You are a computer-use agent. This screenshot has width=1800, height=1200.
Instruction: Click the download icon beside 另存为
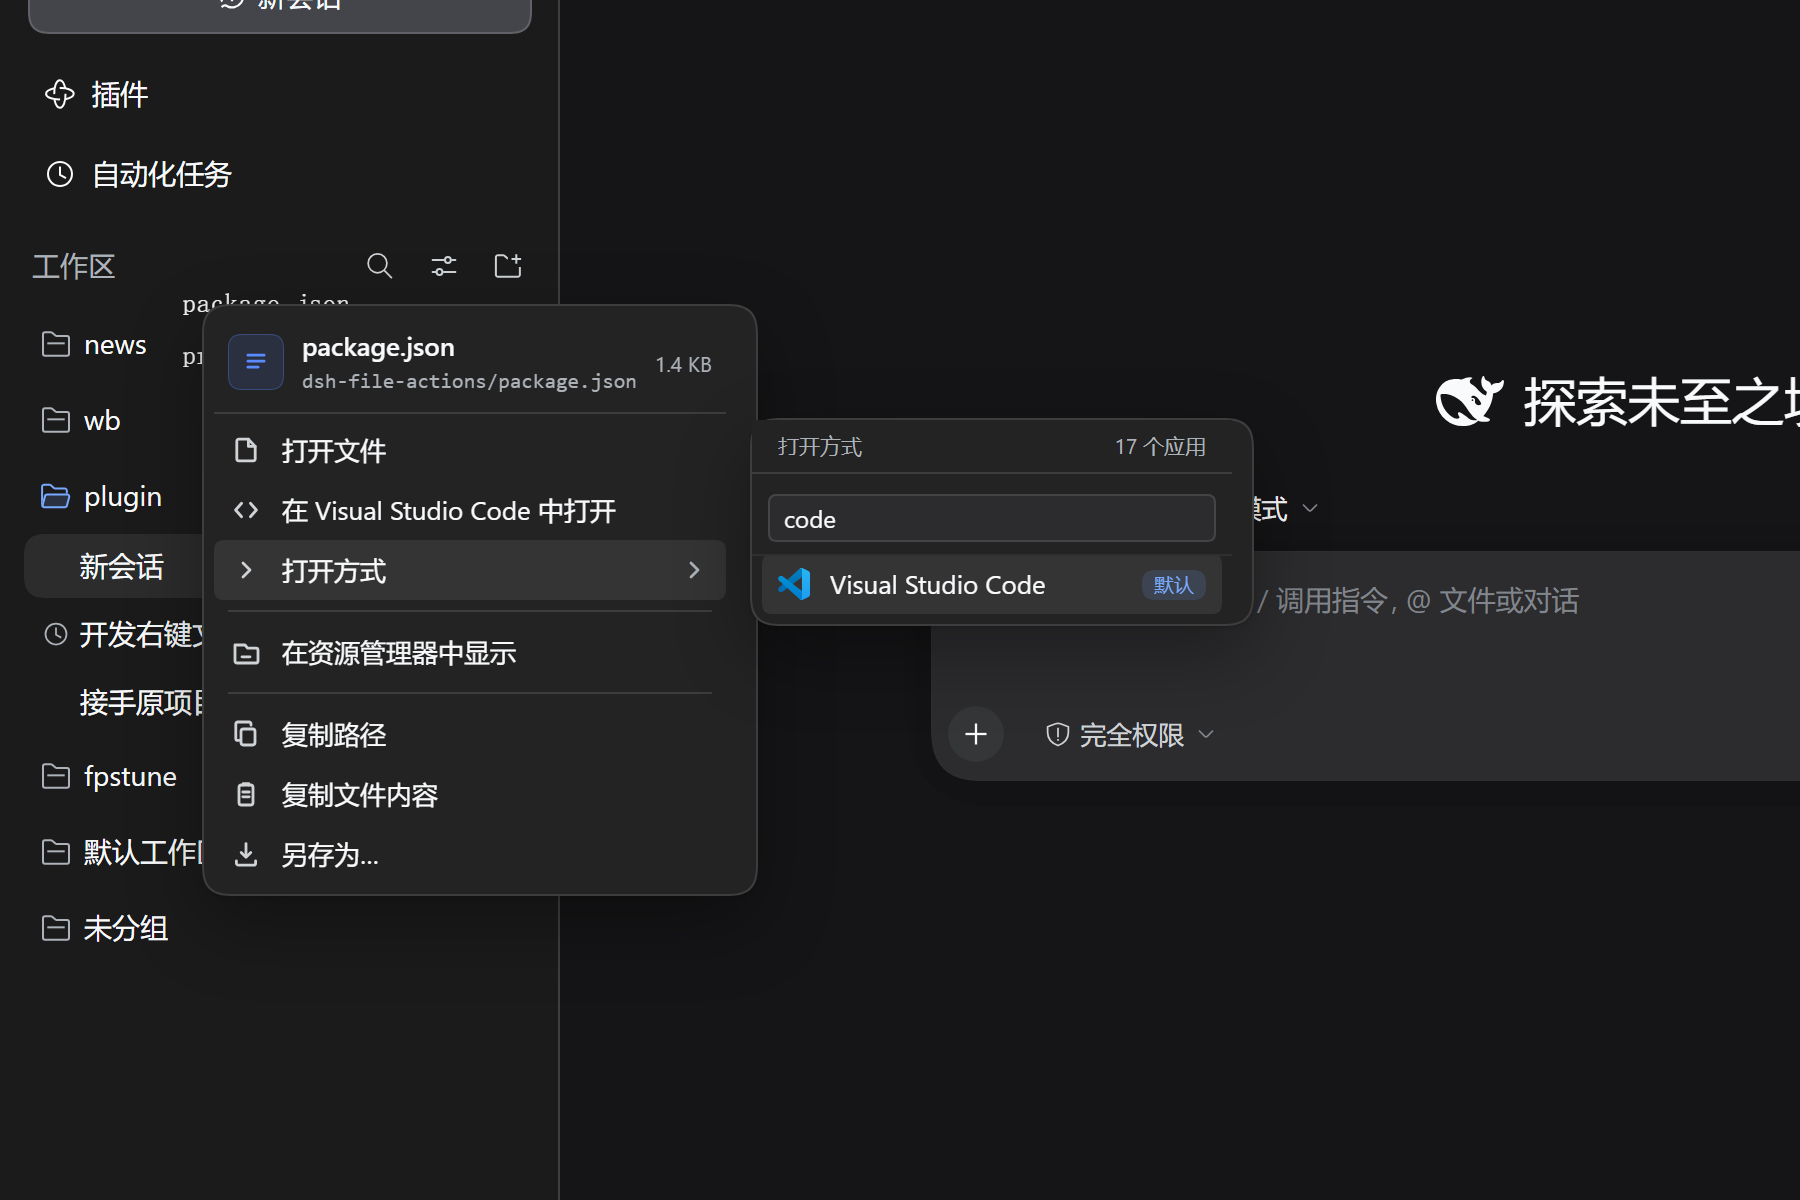[x=246, y=855]
